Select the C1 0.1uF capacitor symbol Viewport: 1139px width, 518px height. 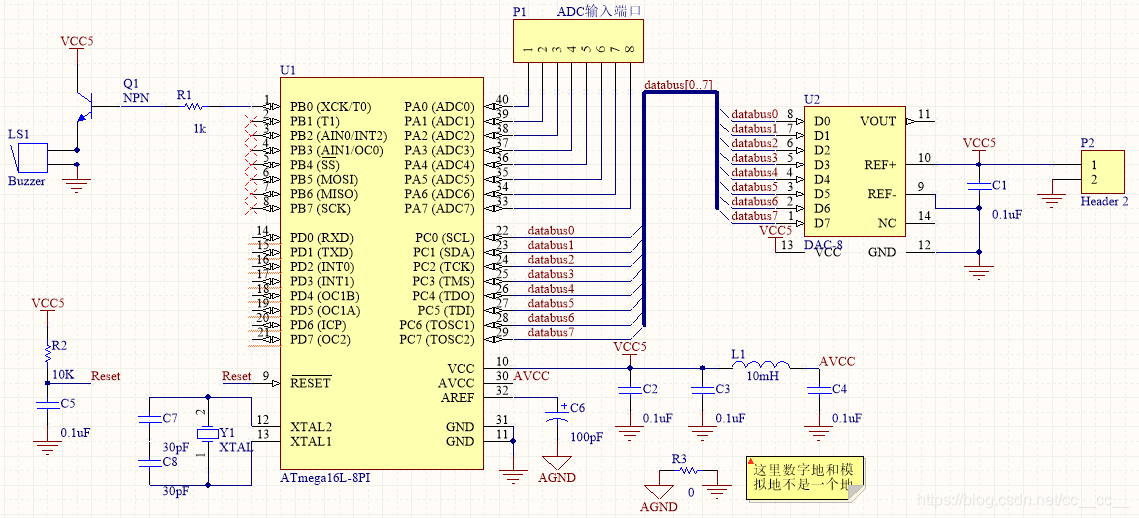[978, 186]
